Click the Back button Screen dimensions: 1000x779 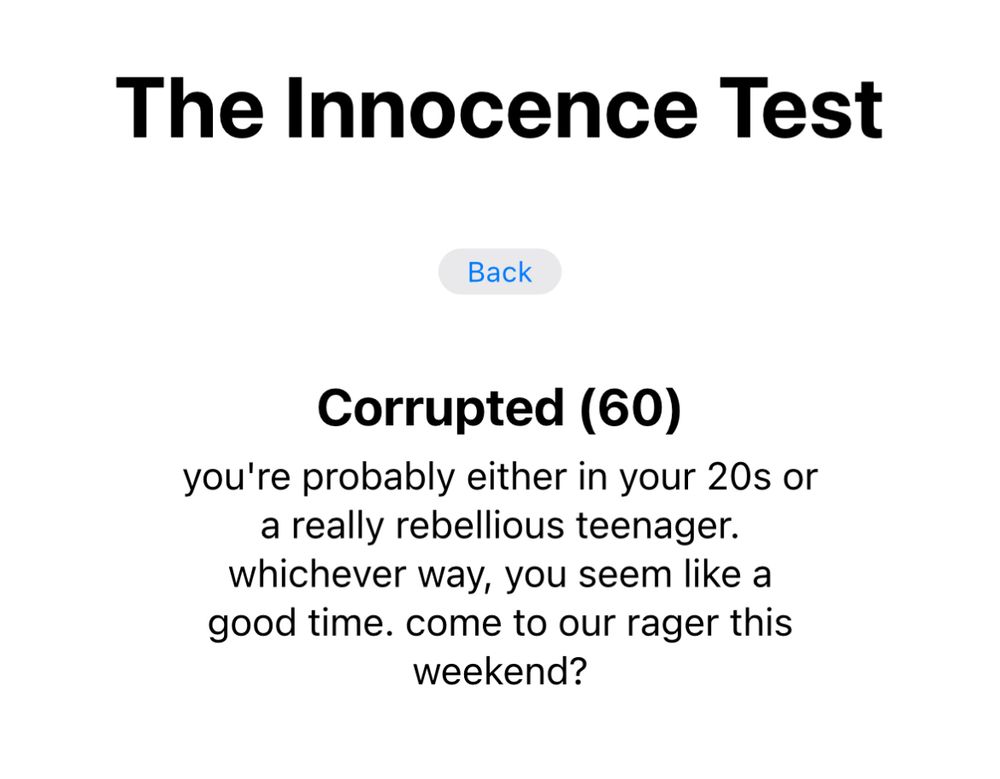coord(499,272)
